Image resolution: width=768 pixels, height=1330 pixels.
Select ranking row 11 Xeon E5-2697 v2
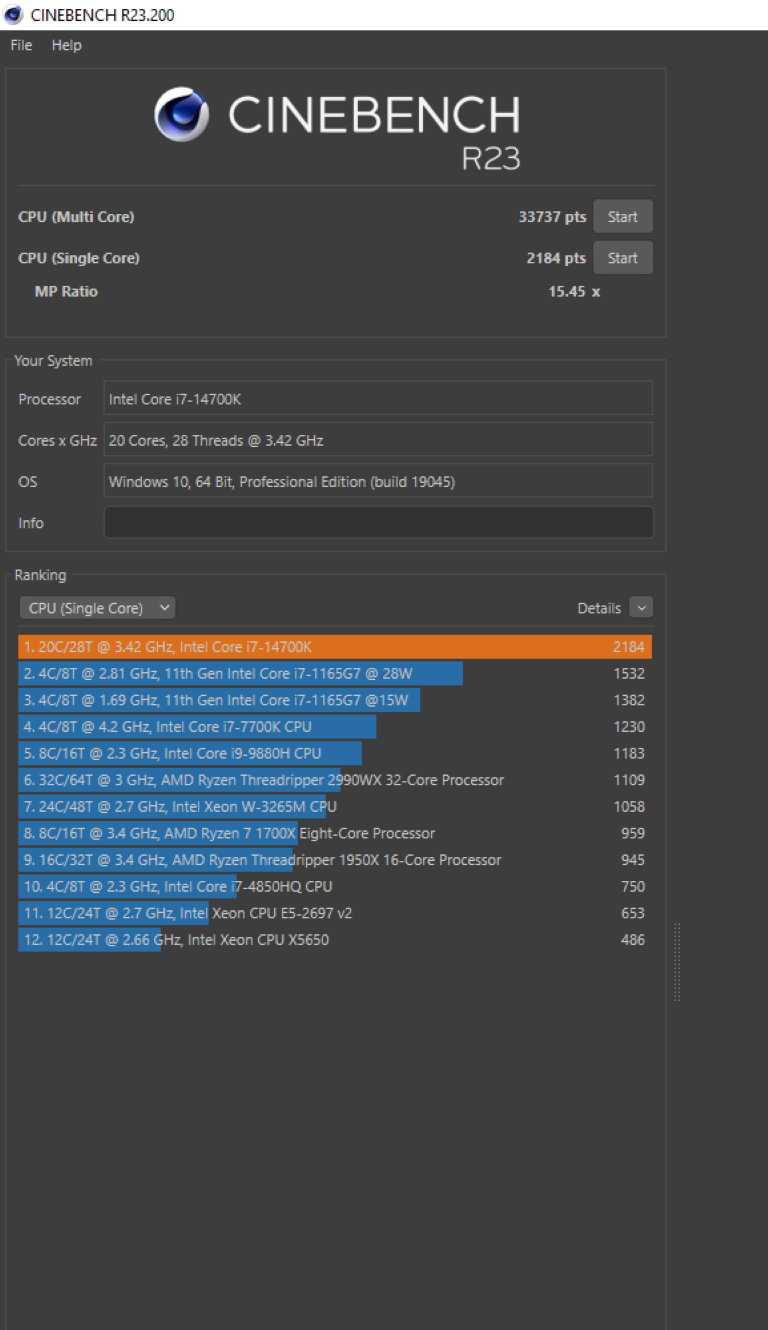coord(335,913)
